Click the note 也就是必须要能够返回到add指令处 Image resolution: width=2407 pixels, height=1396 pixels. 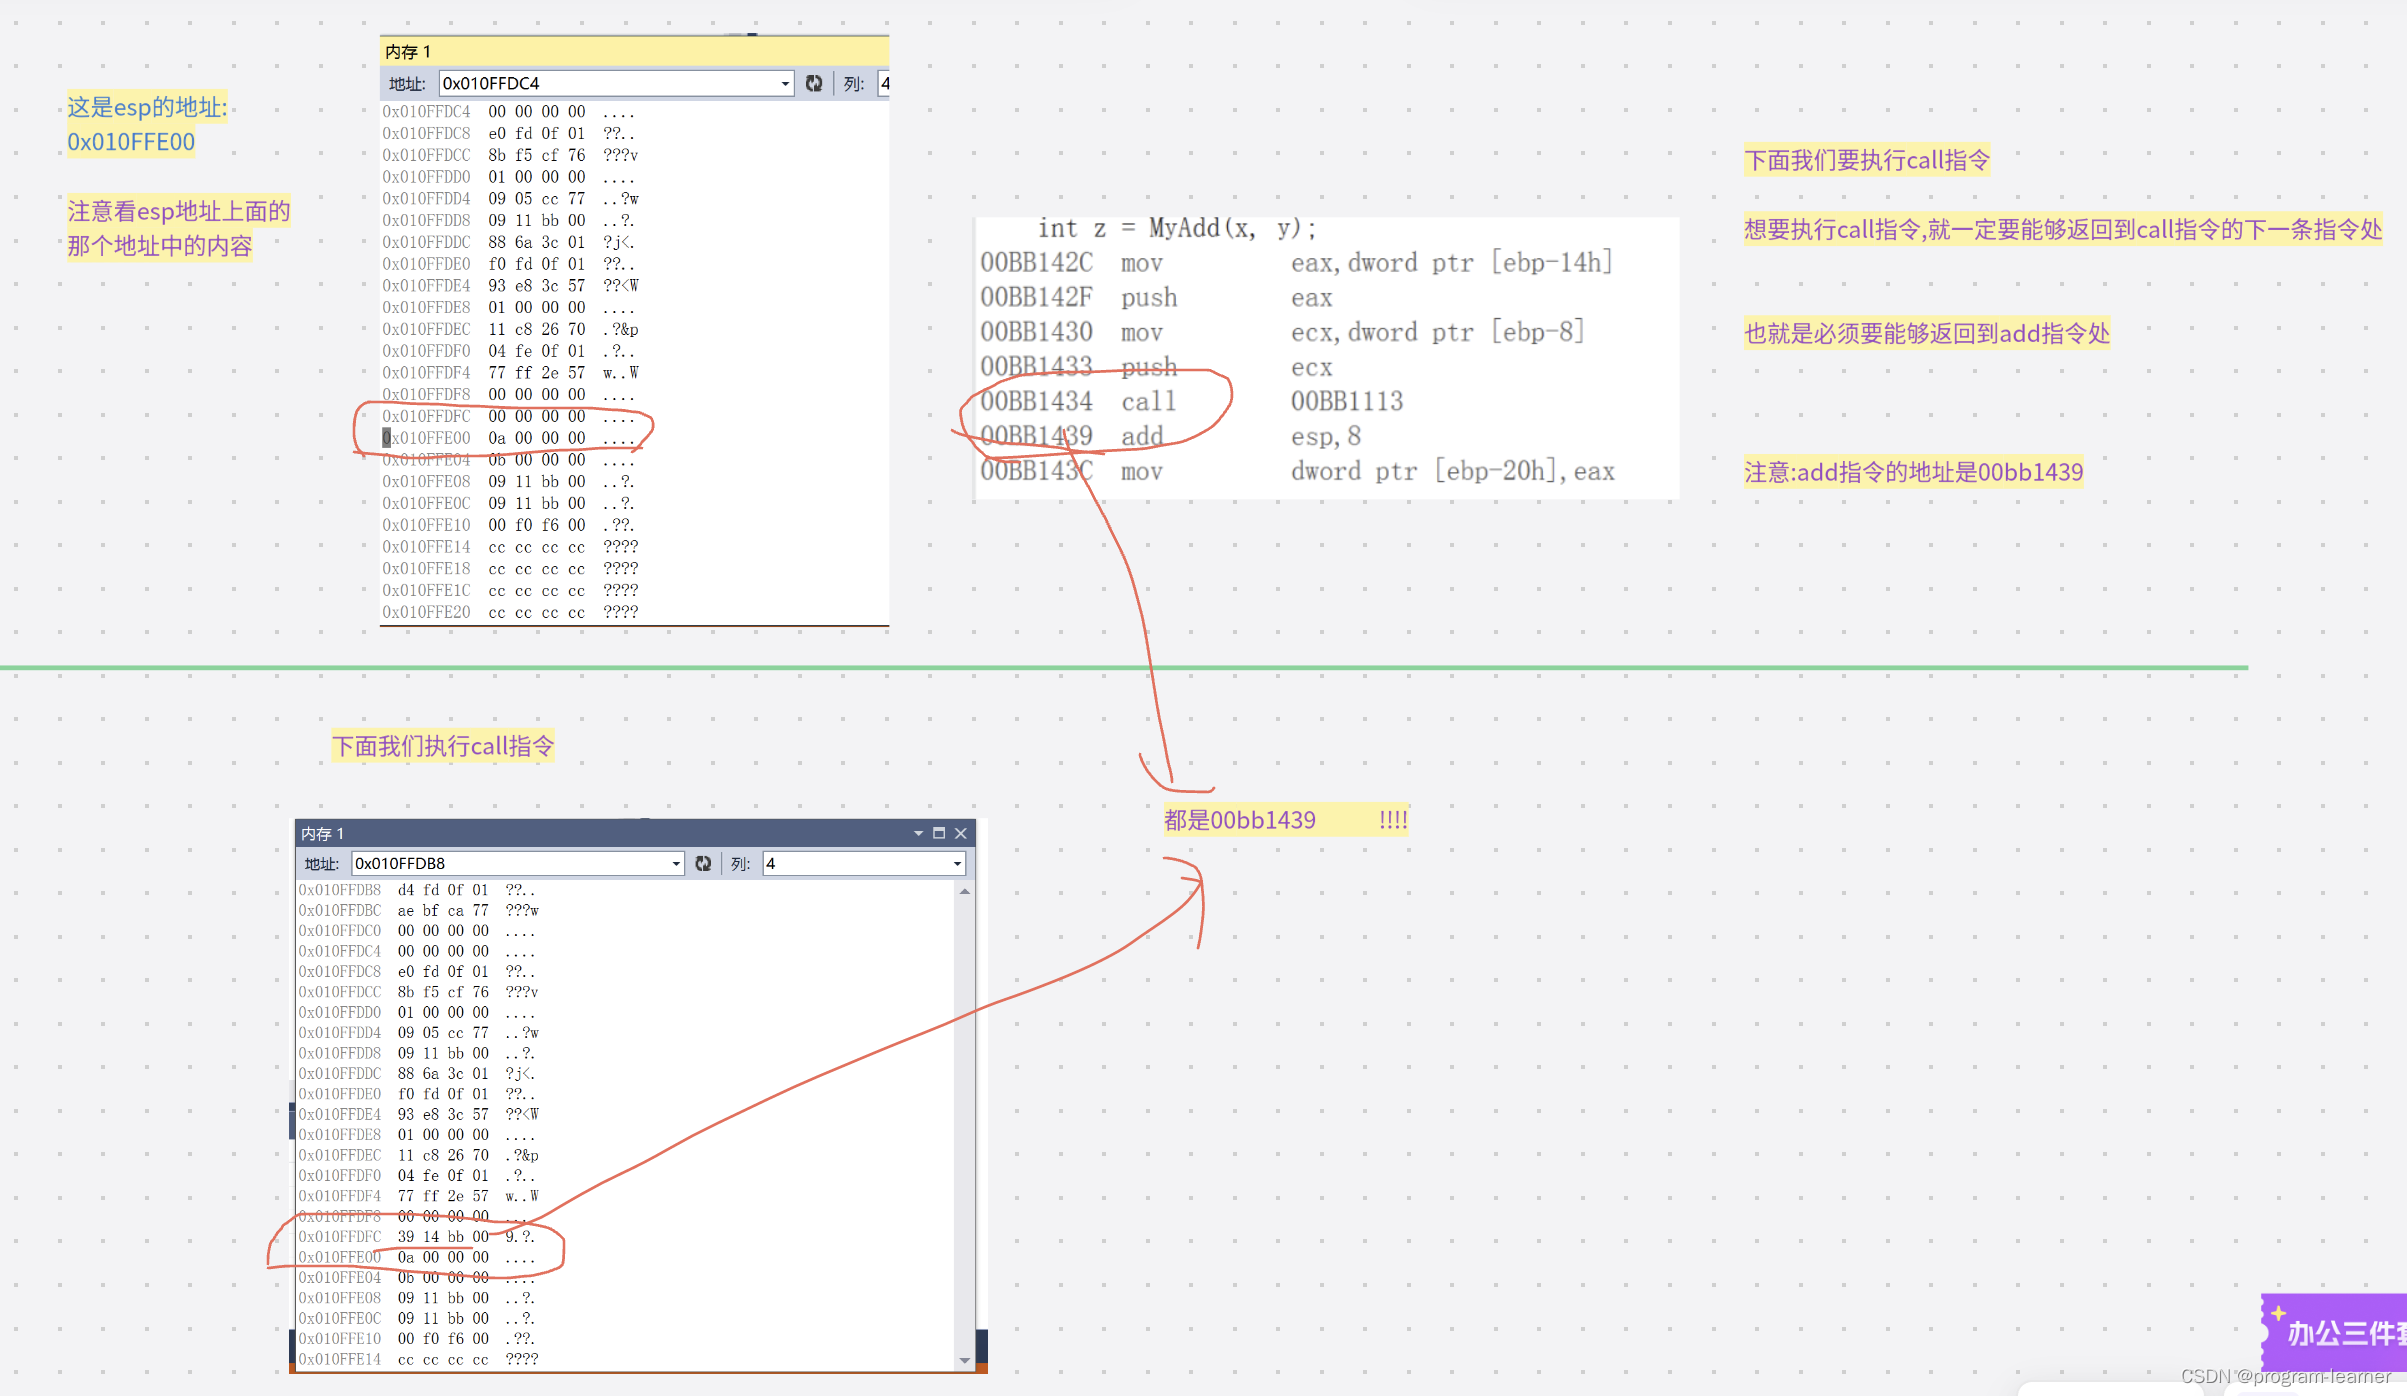click(x=1927, y=333)
